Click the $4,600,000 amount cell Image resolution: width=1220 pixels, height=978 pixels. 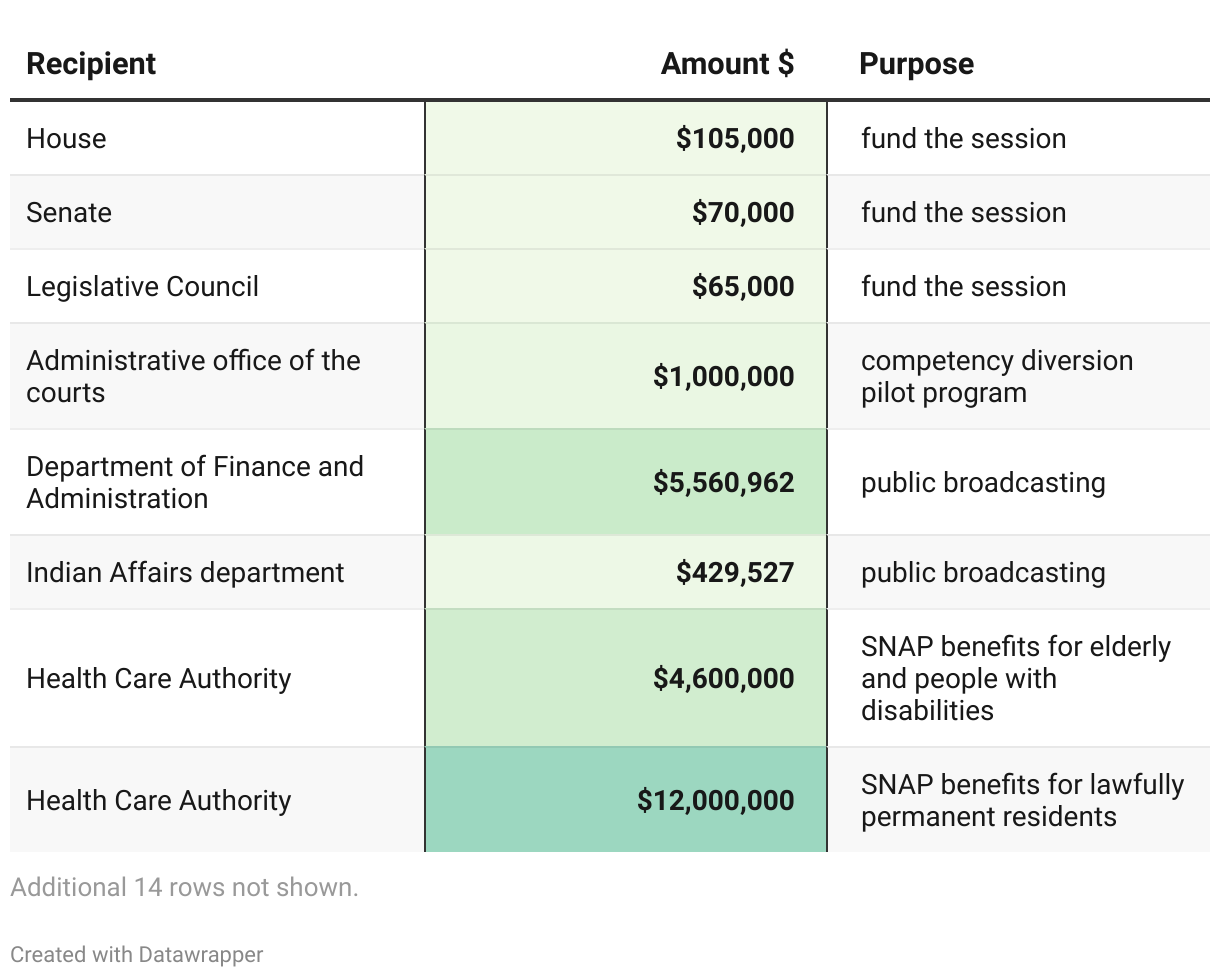point(723,678)
